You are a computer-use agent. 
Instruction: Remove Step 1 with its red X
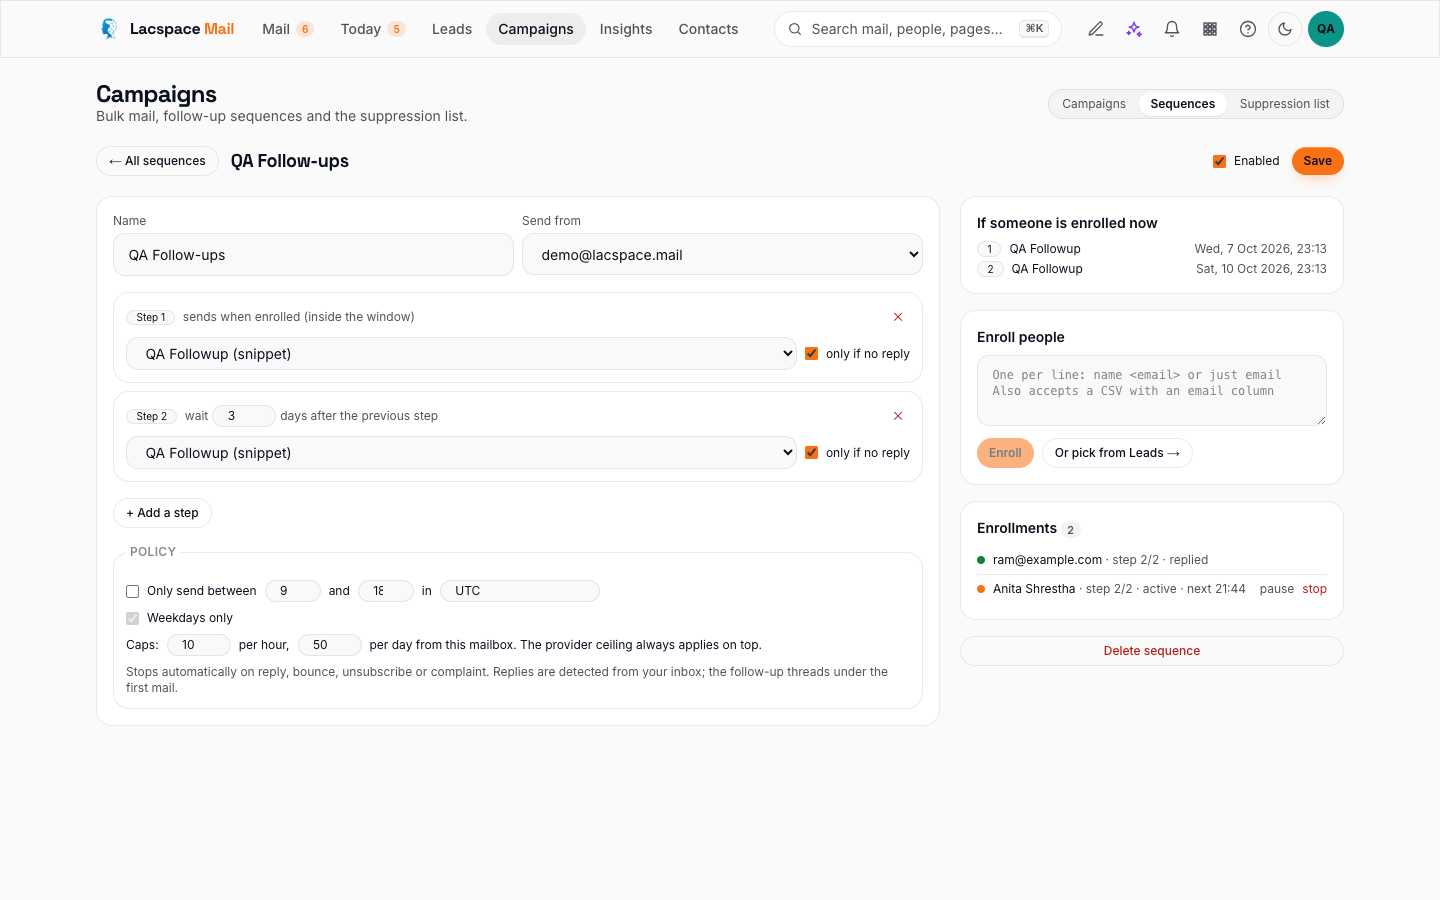[x=898, y=317]
